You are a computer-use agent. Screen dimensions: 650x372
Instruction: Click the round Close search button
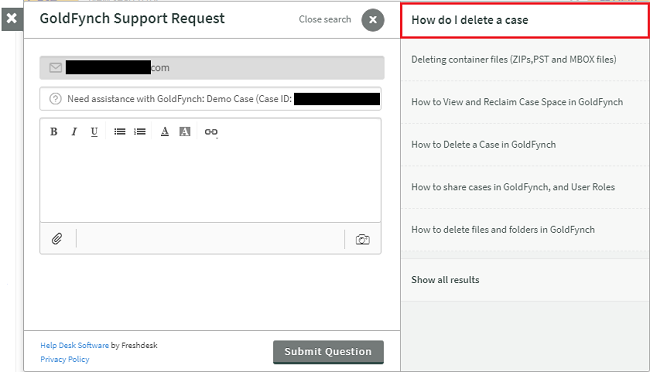coord(373,20)
